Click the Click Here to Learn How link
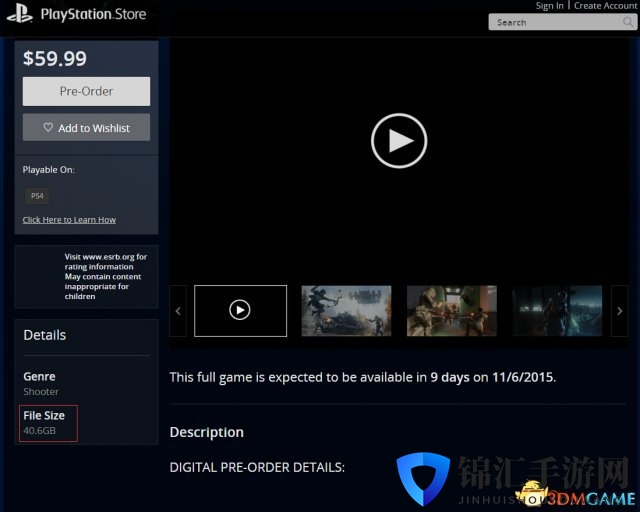This screenshot has height=512, width=640. pyautogui.click(x=69, y=220)
